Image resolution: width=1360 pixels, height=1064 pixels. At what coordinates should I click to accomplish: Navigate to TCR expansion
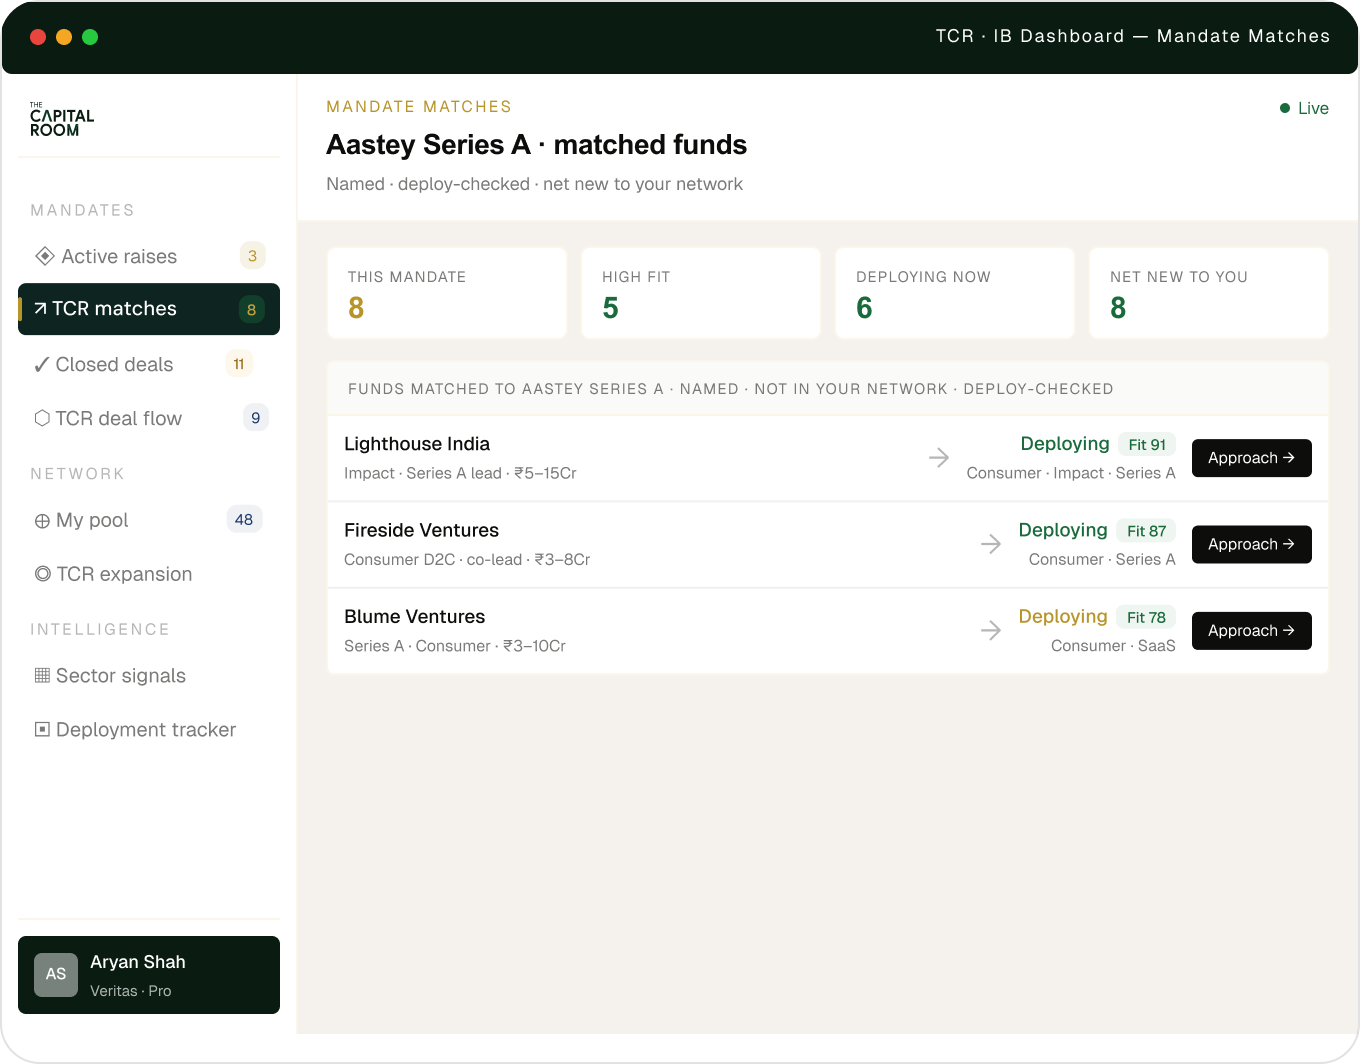[149, 574]
